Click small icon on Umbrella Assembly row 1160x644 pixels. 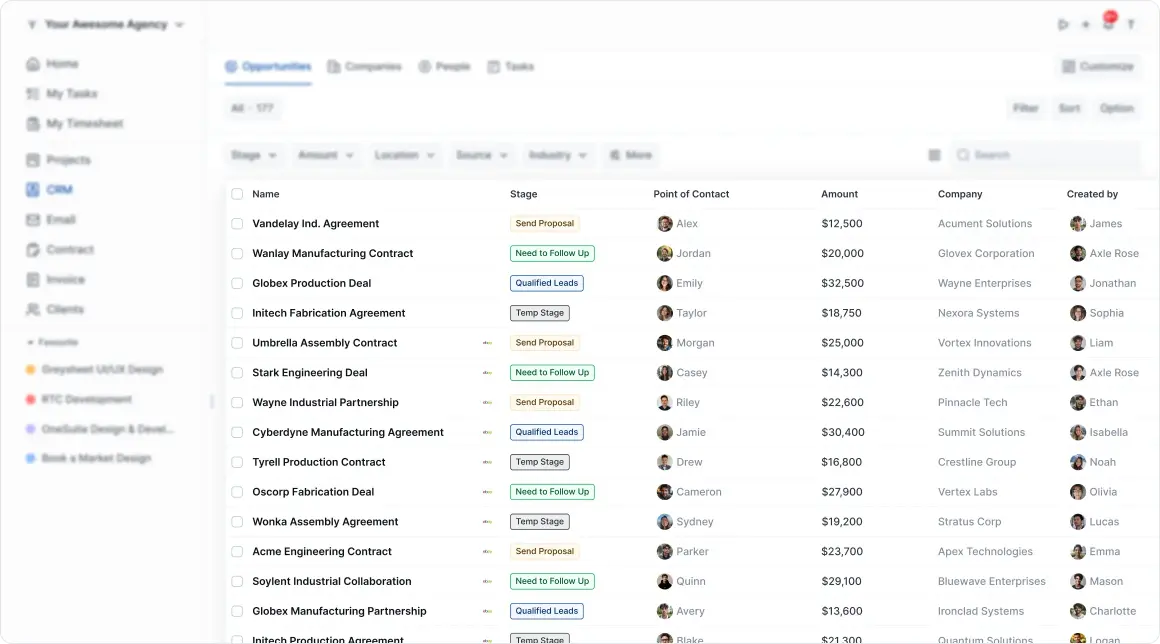(x=488, y=343)
